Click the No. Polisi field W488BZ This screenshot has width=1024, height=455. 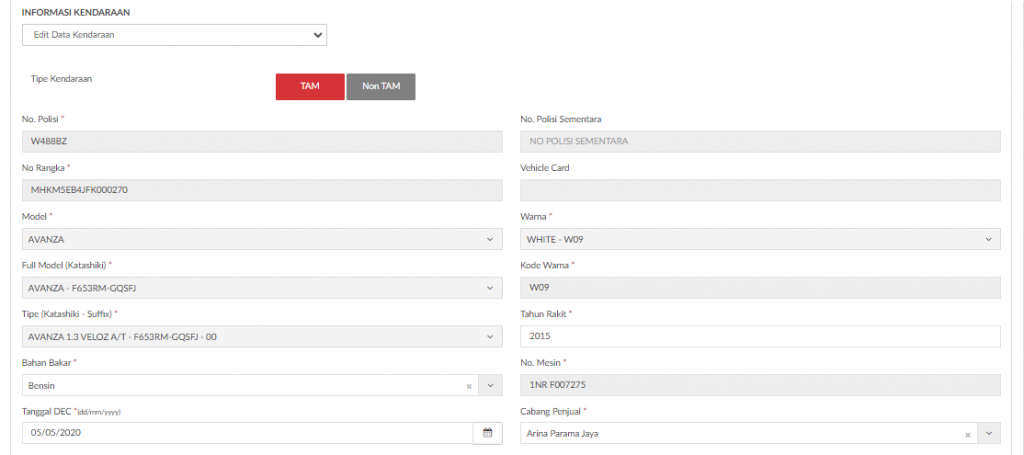262,142
